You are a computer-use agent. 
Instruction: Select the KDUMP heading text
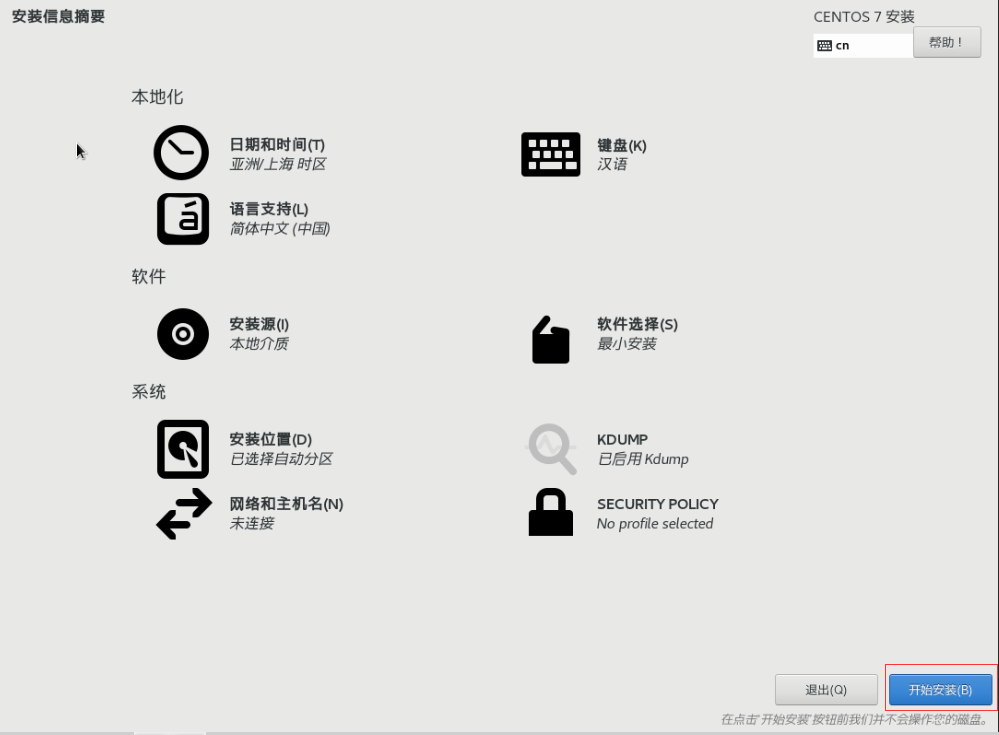point(622,439)
